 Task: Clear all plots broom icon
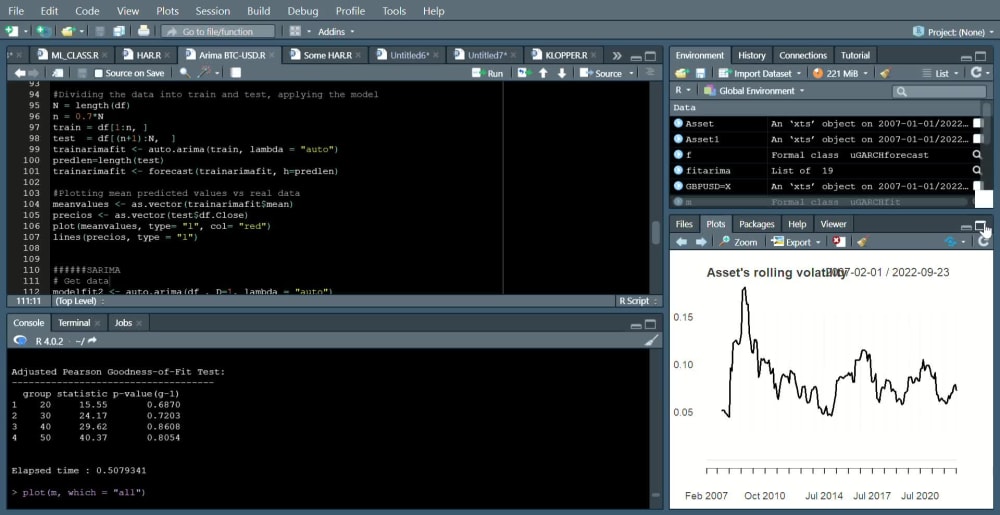click(862, 242)
